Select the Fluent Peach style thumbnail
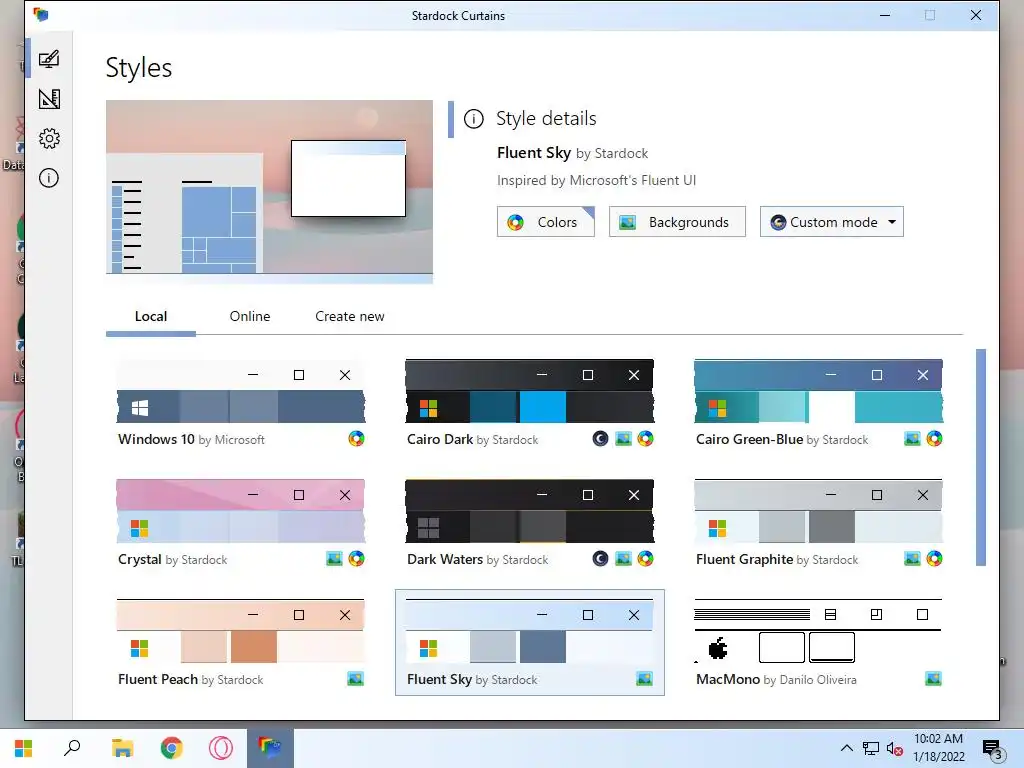The image size is (1024, 768). [x=240, y=631]
